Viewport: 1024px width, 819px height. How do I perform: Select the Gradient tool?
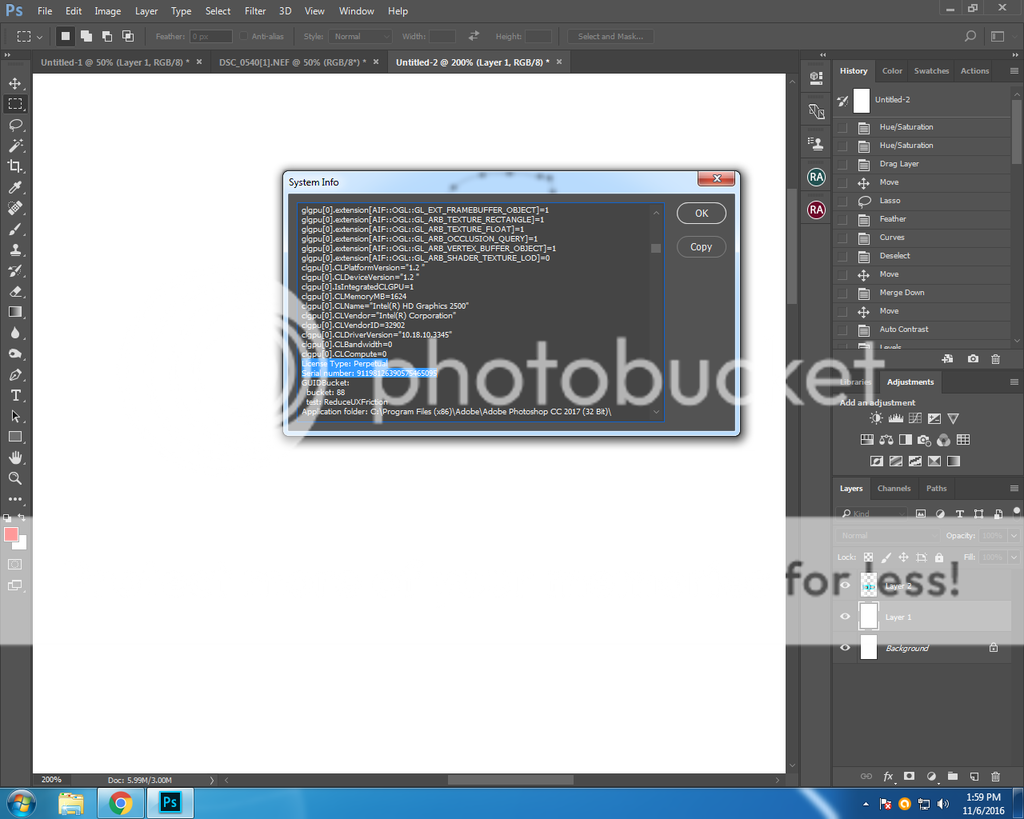point(15,312)
